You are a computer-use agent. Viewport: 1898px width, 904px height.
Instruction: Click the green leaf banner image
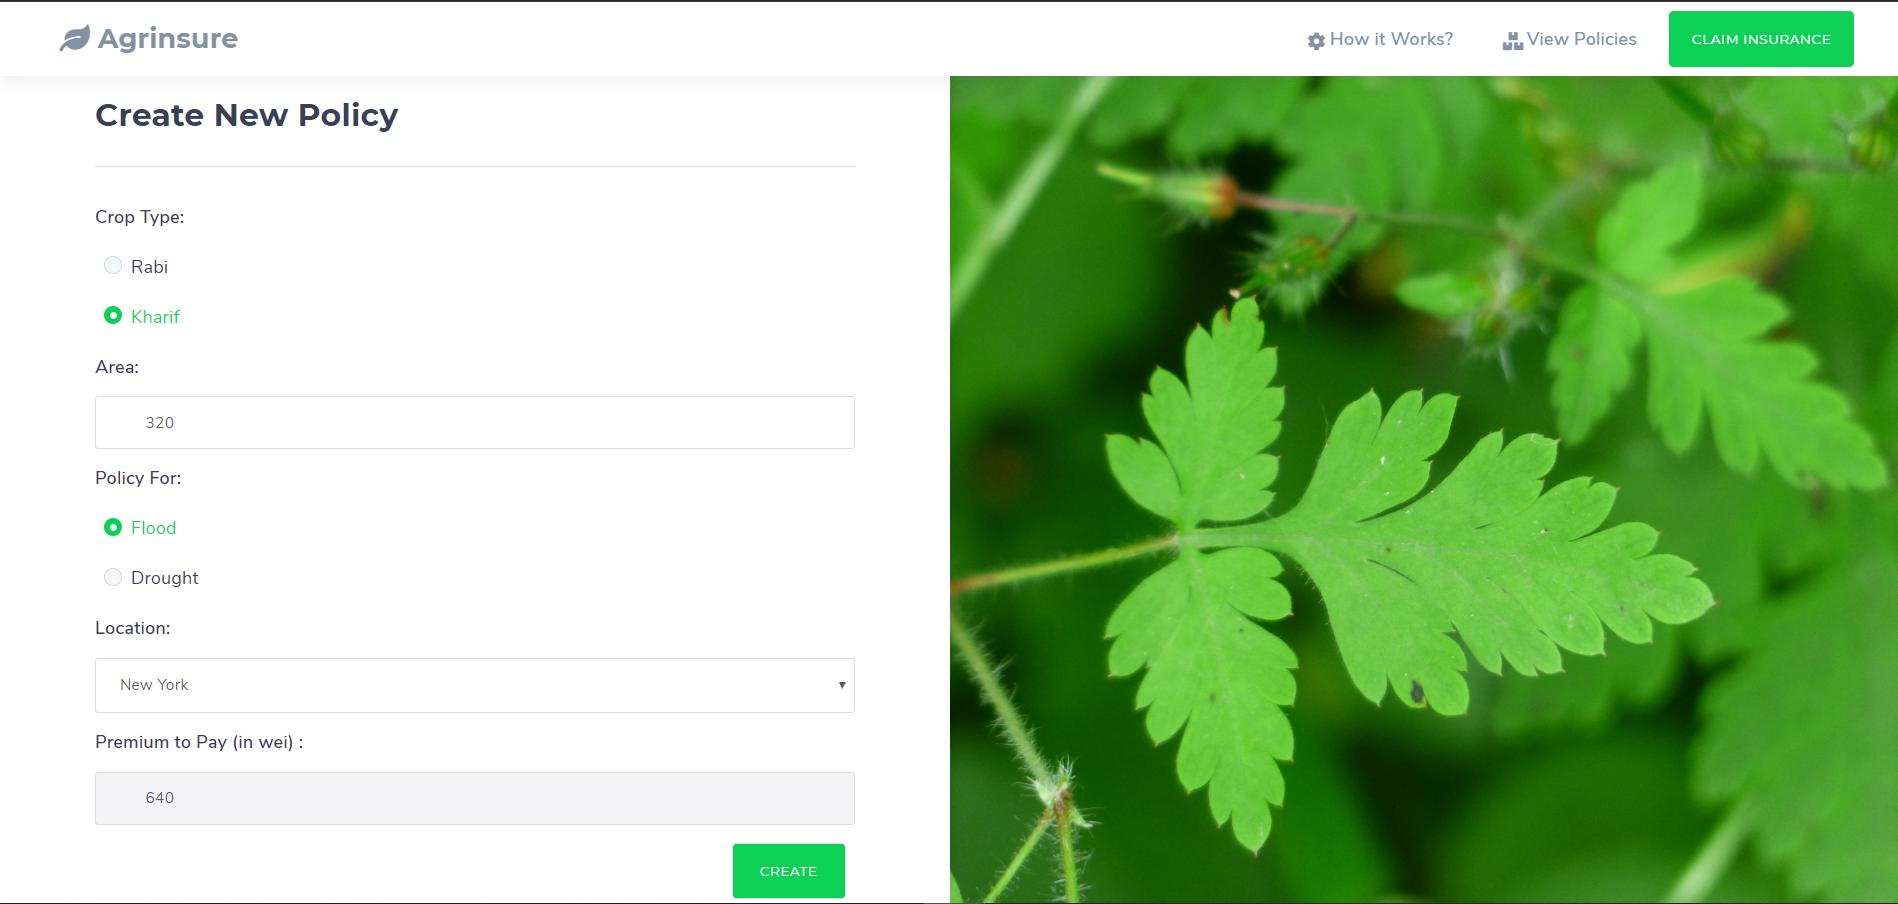click(1424, 490)
